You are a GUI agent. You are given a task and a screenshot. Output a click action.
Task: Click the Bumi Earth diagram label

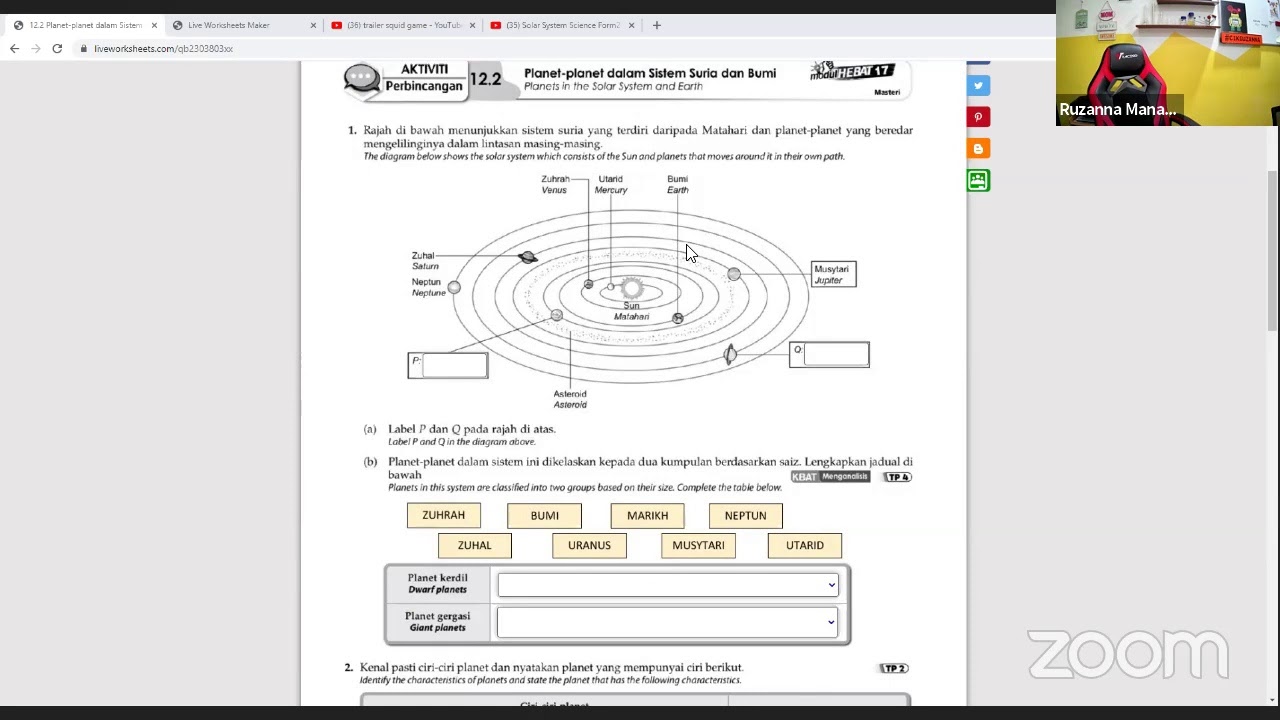tap(678, 184)
